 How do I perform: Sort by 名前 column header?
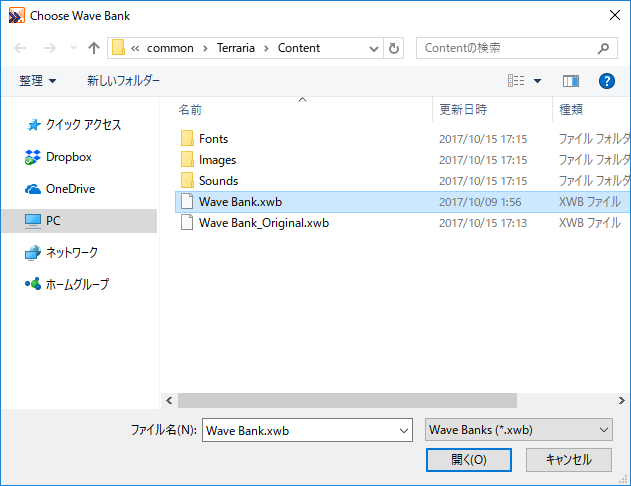pyautogui.click(x=190, y=109)
